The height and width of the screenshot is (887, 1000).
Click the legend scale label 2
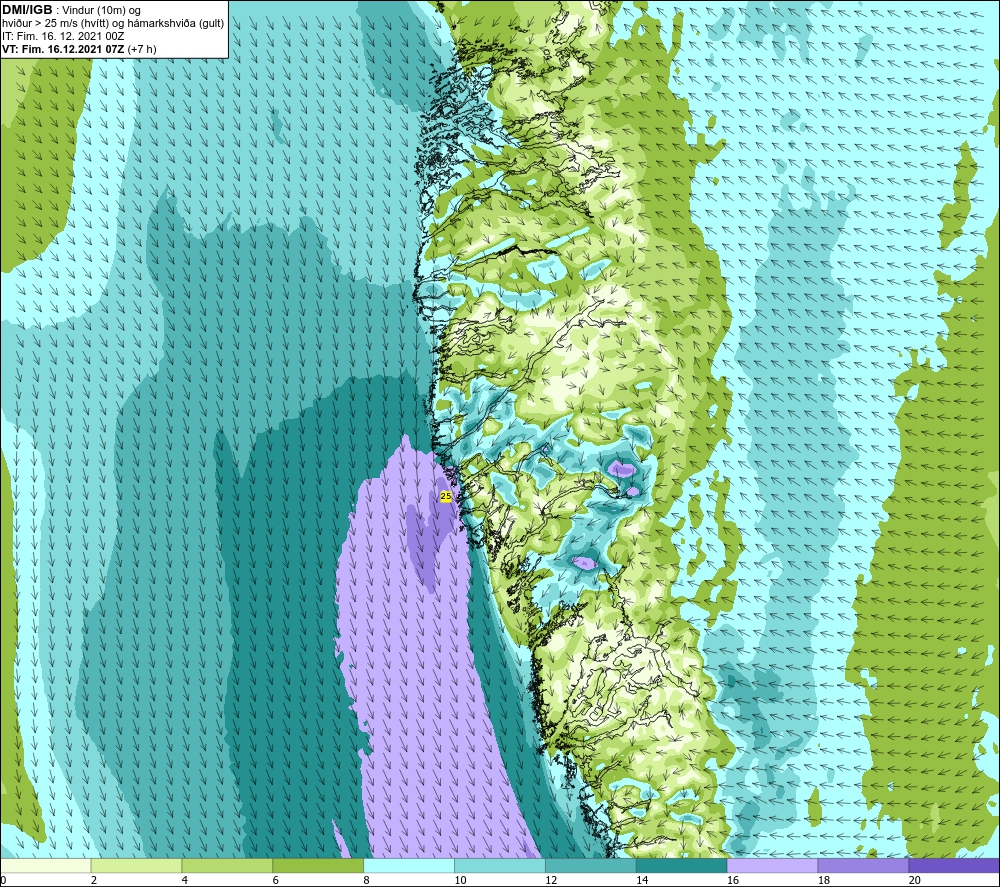[x=94, y=880]
